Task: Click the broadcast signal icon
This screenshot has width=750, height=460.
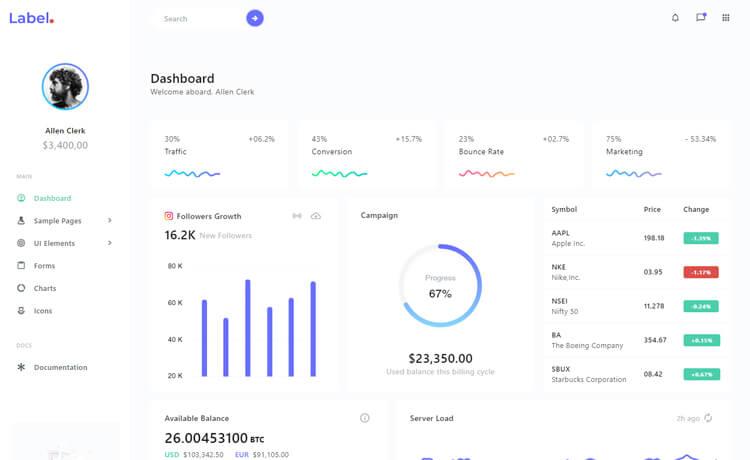Action: tap(297, 216)
